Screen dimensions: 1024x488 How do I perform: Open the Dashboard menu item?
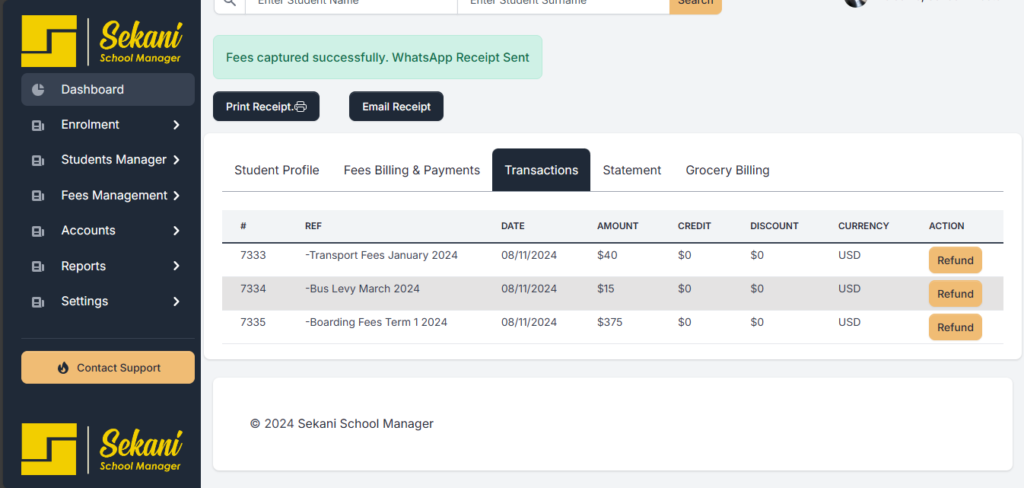click(108, 89)
